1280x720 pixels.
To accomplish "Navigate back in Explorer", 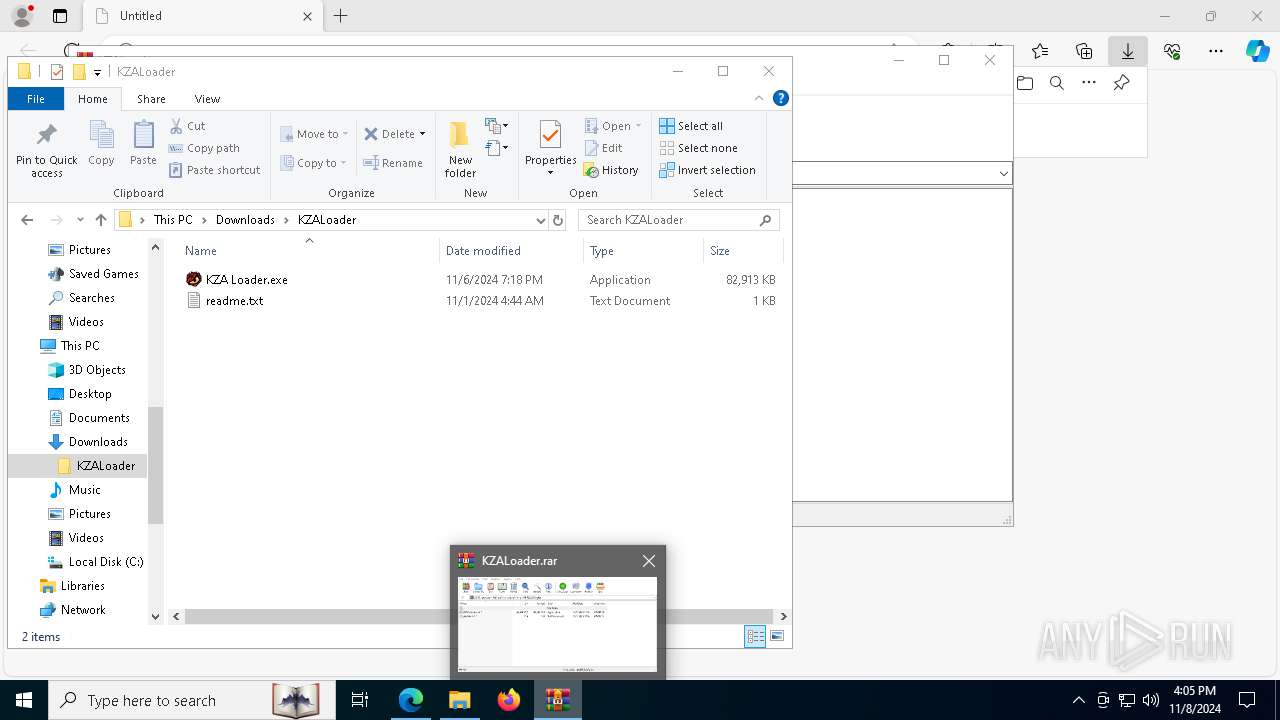I will pyautogui.click(x=27, y=220).
